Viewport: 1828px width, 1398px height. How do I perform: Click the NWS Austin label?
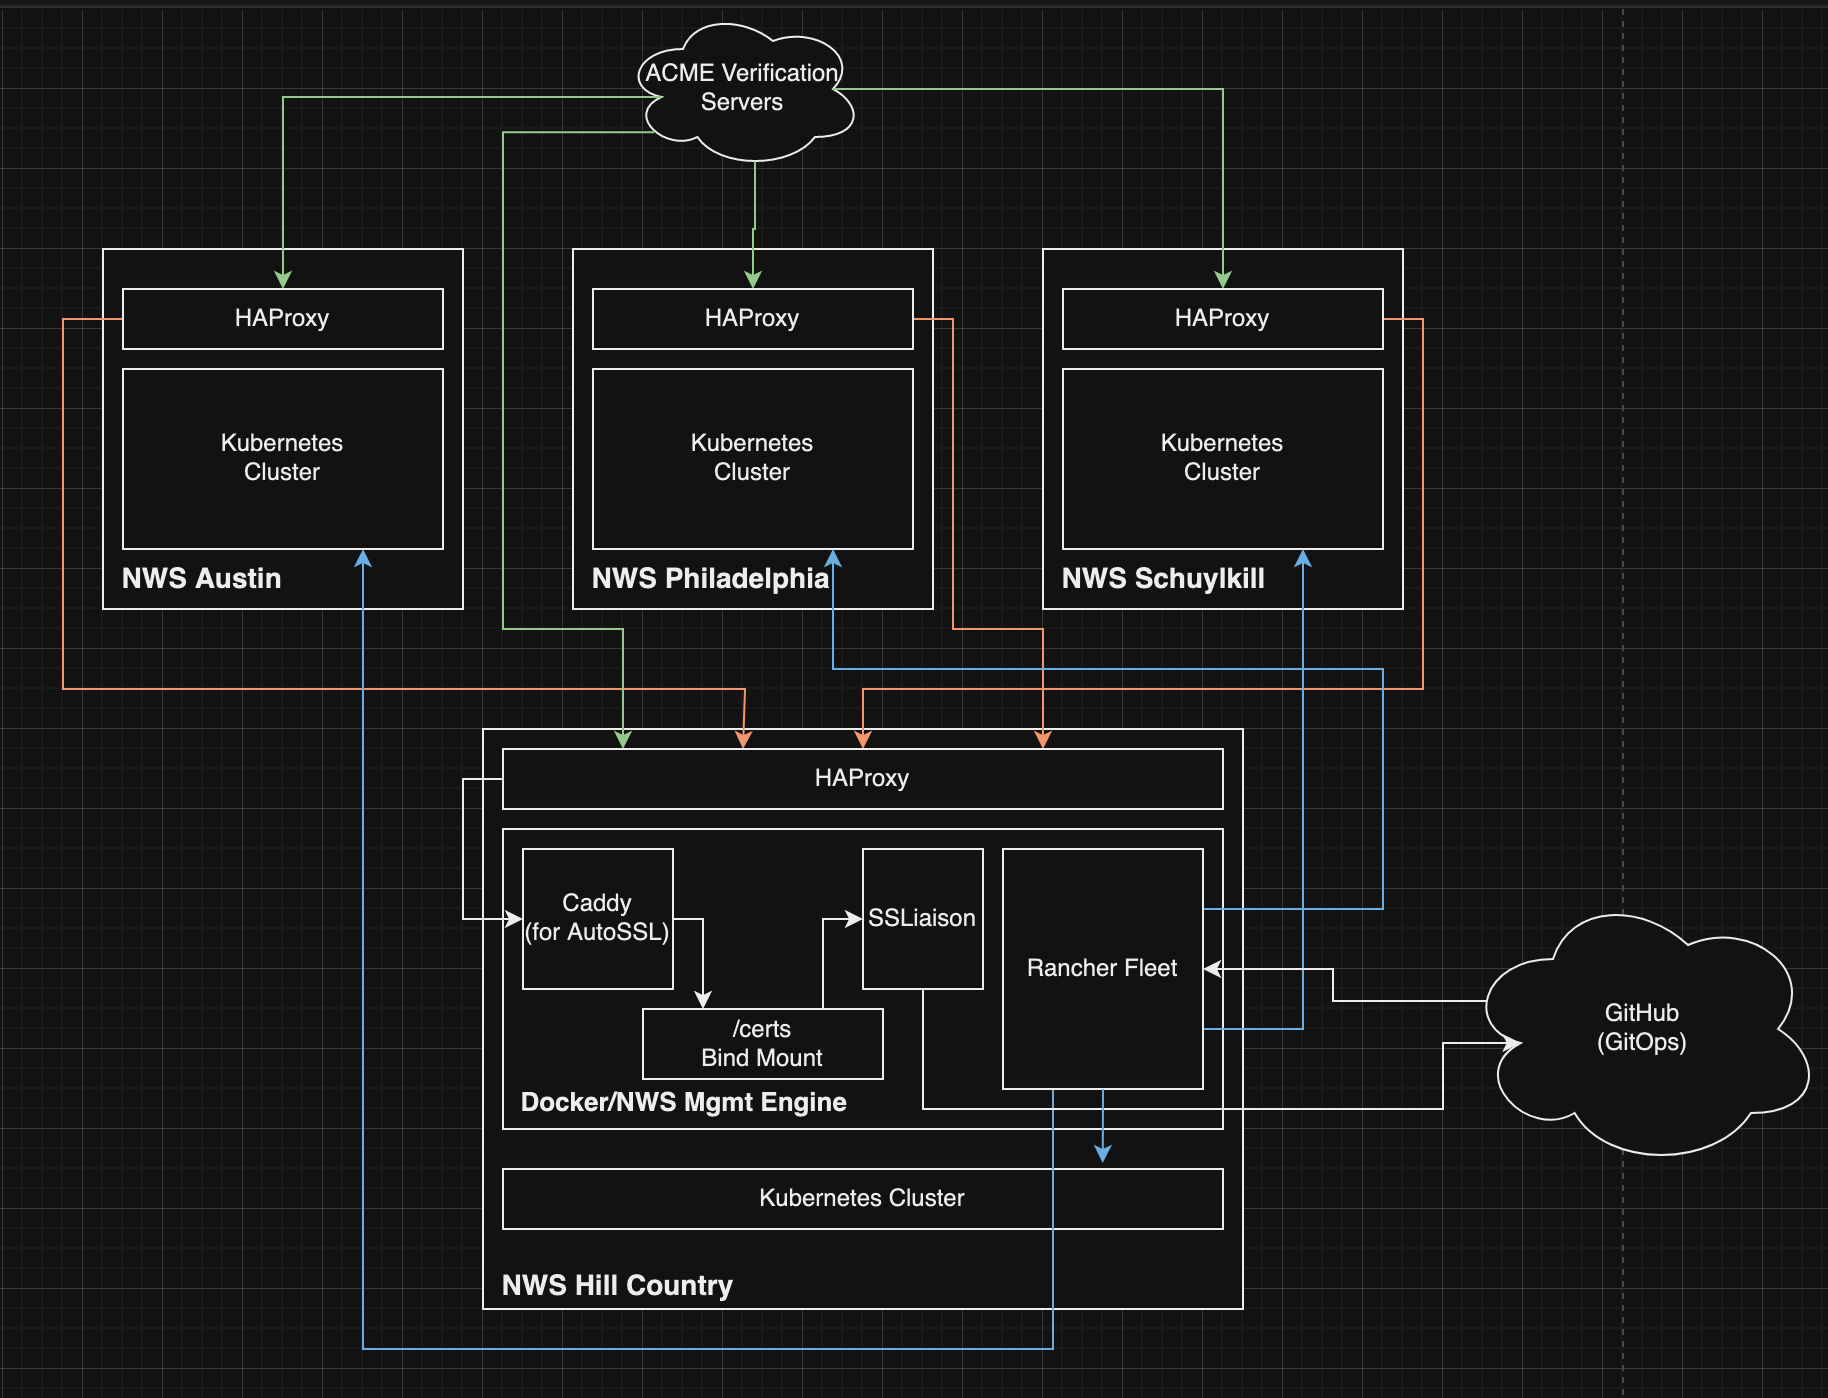coord(201,579)
